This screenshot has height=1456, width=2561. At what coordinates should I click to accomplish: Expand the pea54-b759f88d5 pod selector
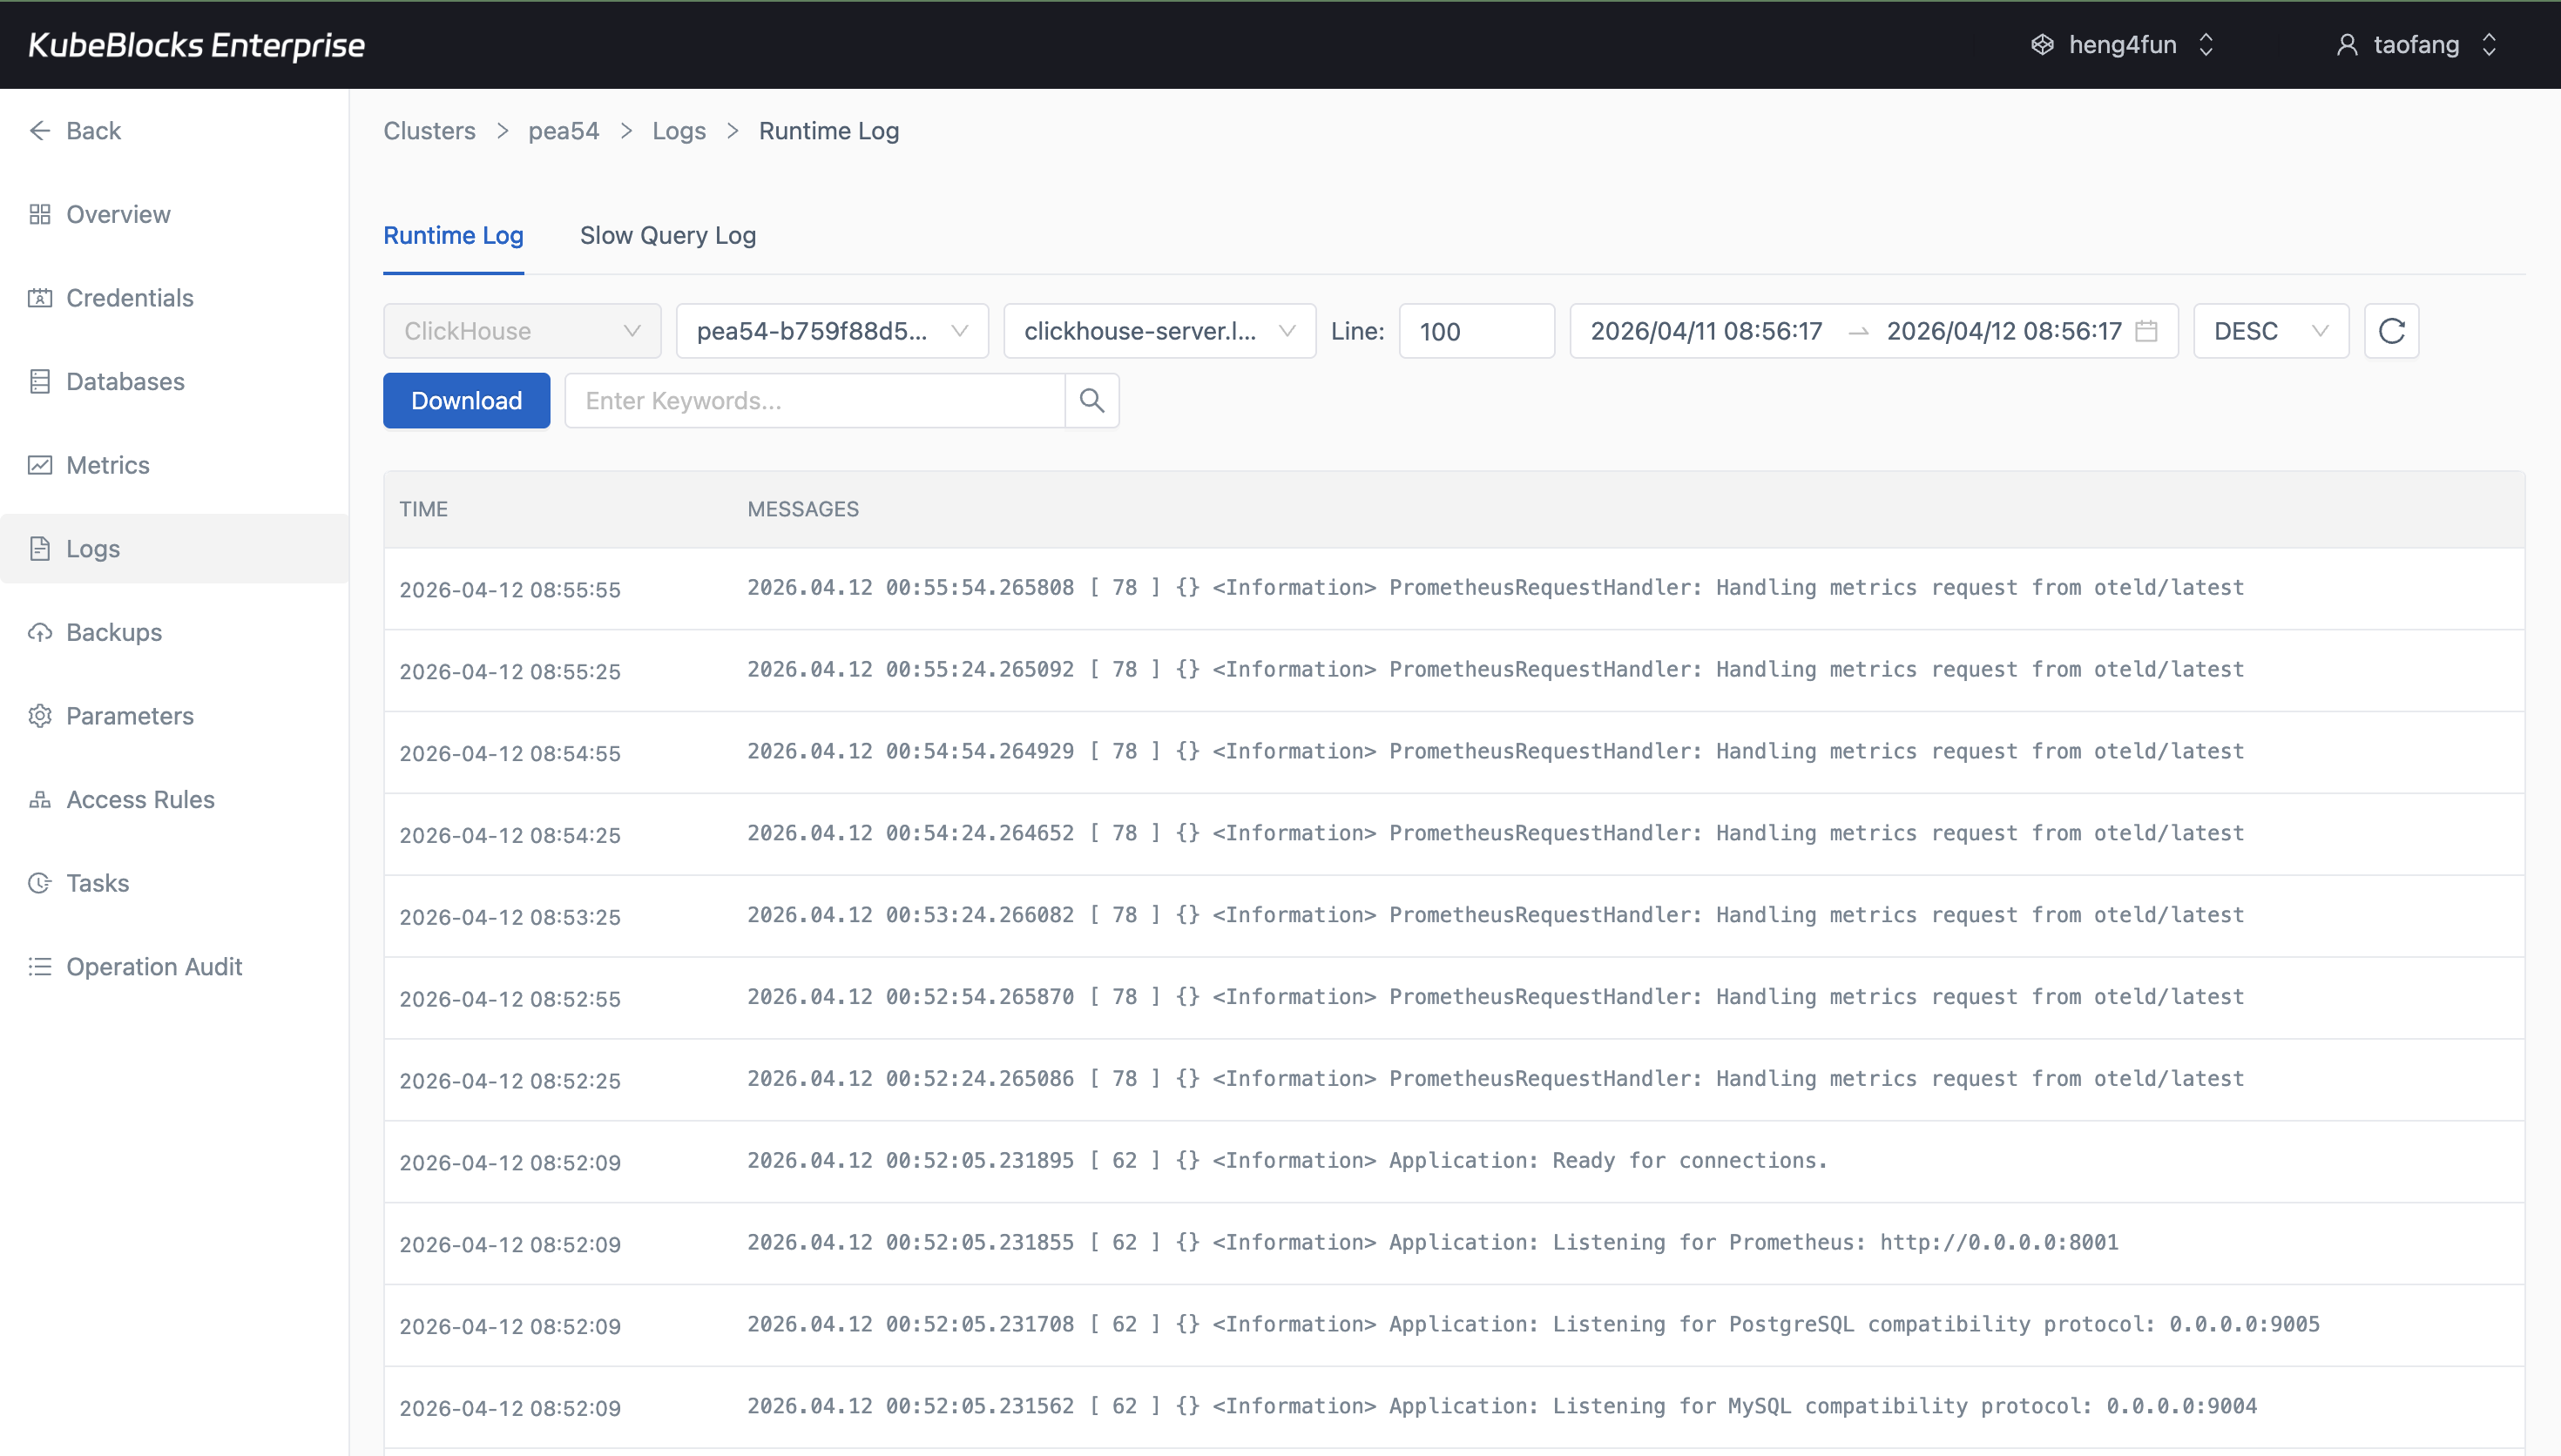pos(831,330)
